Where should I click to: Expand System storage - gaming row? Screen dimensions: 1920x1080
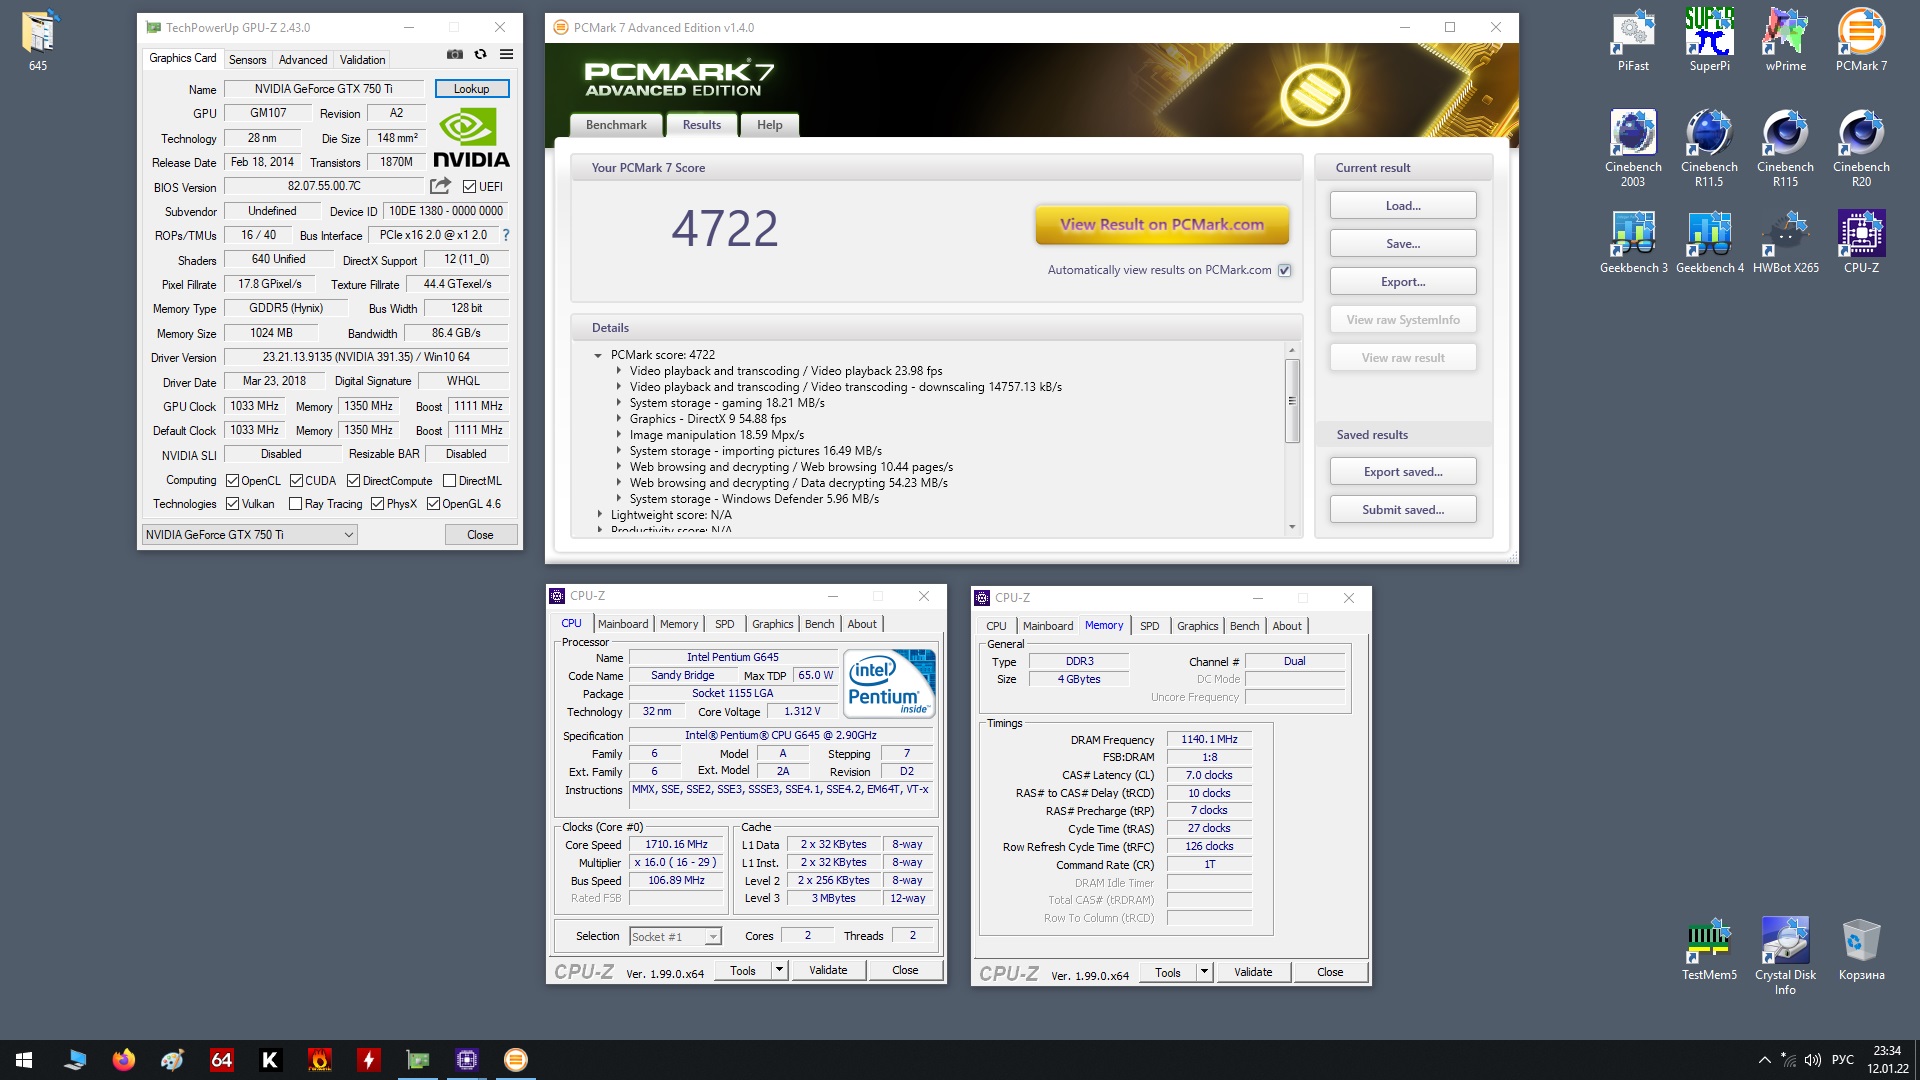click(619, 403)
